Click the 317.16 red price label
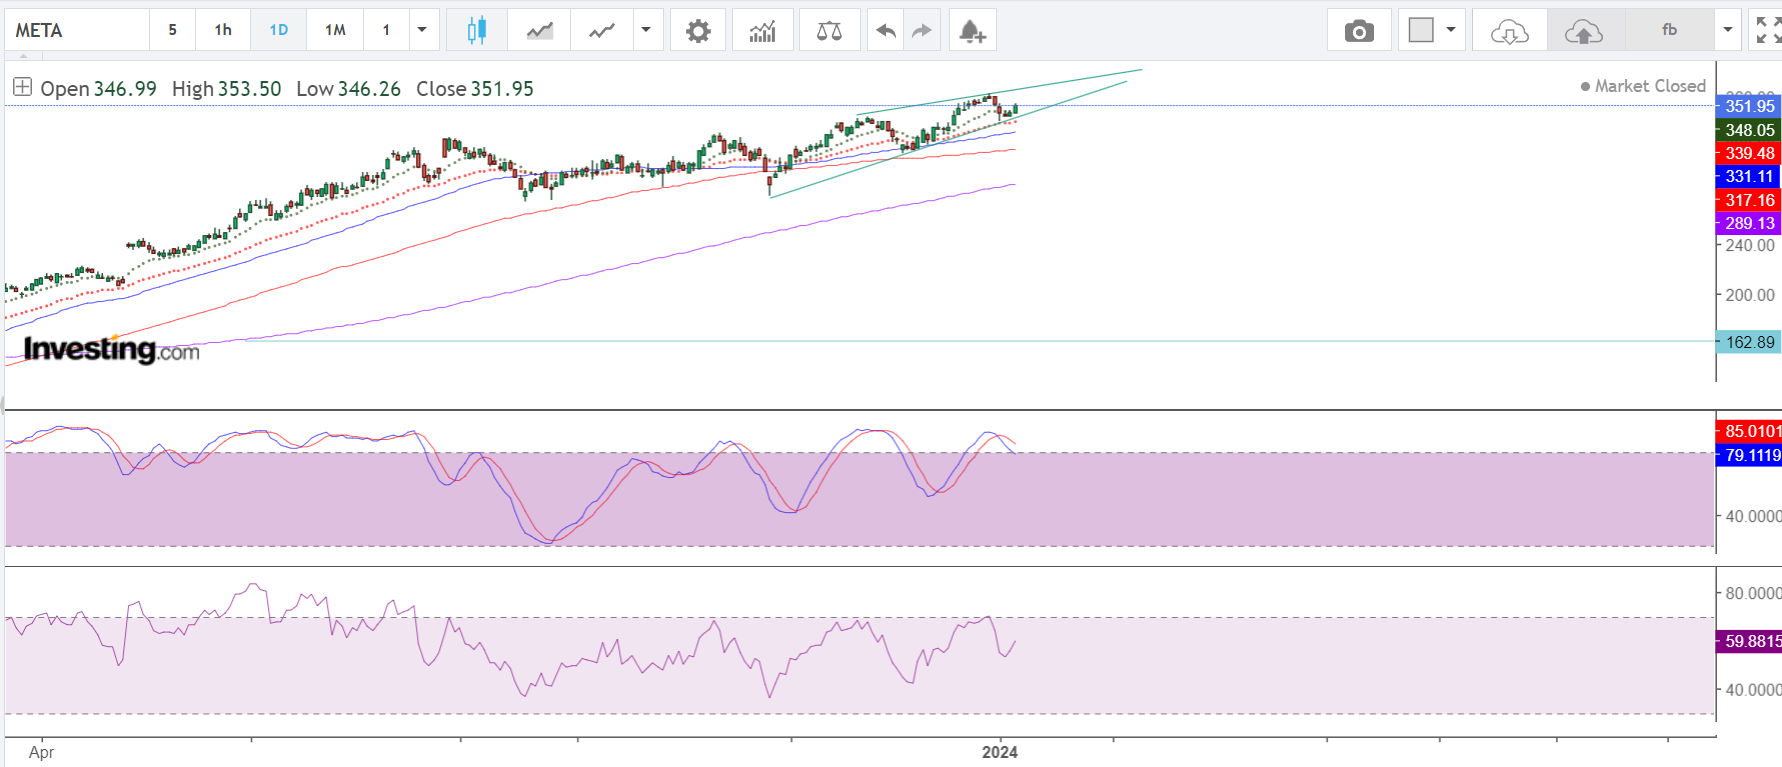 [x=1749, y=200]
